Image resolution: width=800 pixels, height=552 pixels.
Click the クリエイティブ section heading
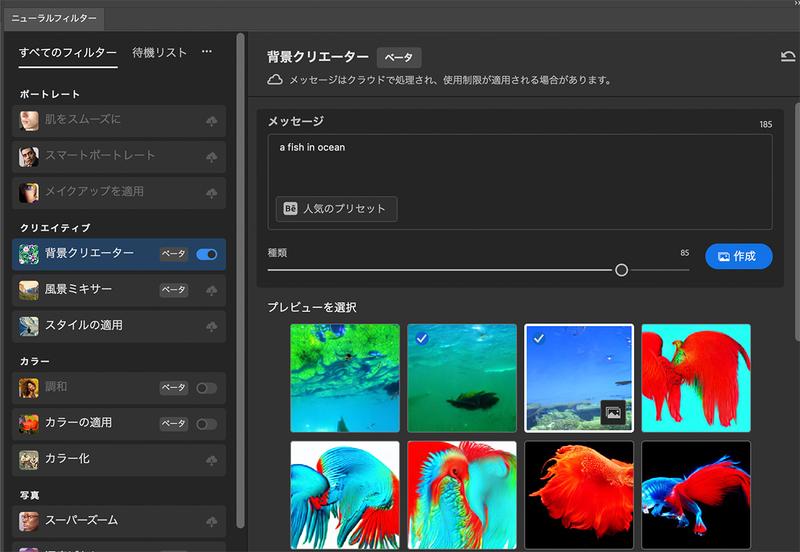click(55, 228)
